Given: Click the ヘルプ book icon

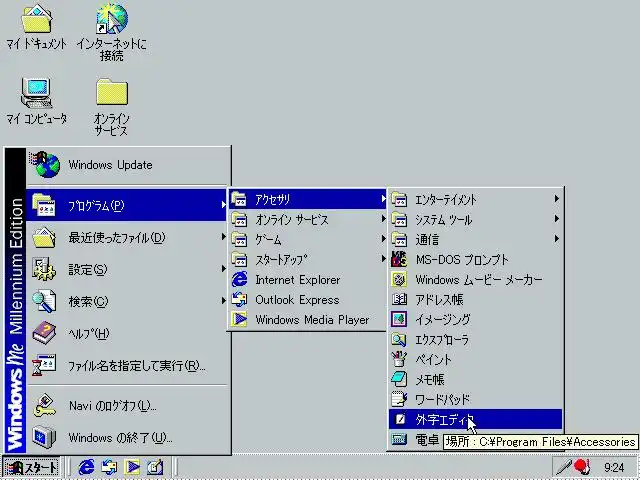Looking at the screenshot, I should coord(44,333).
